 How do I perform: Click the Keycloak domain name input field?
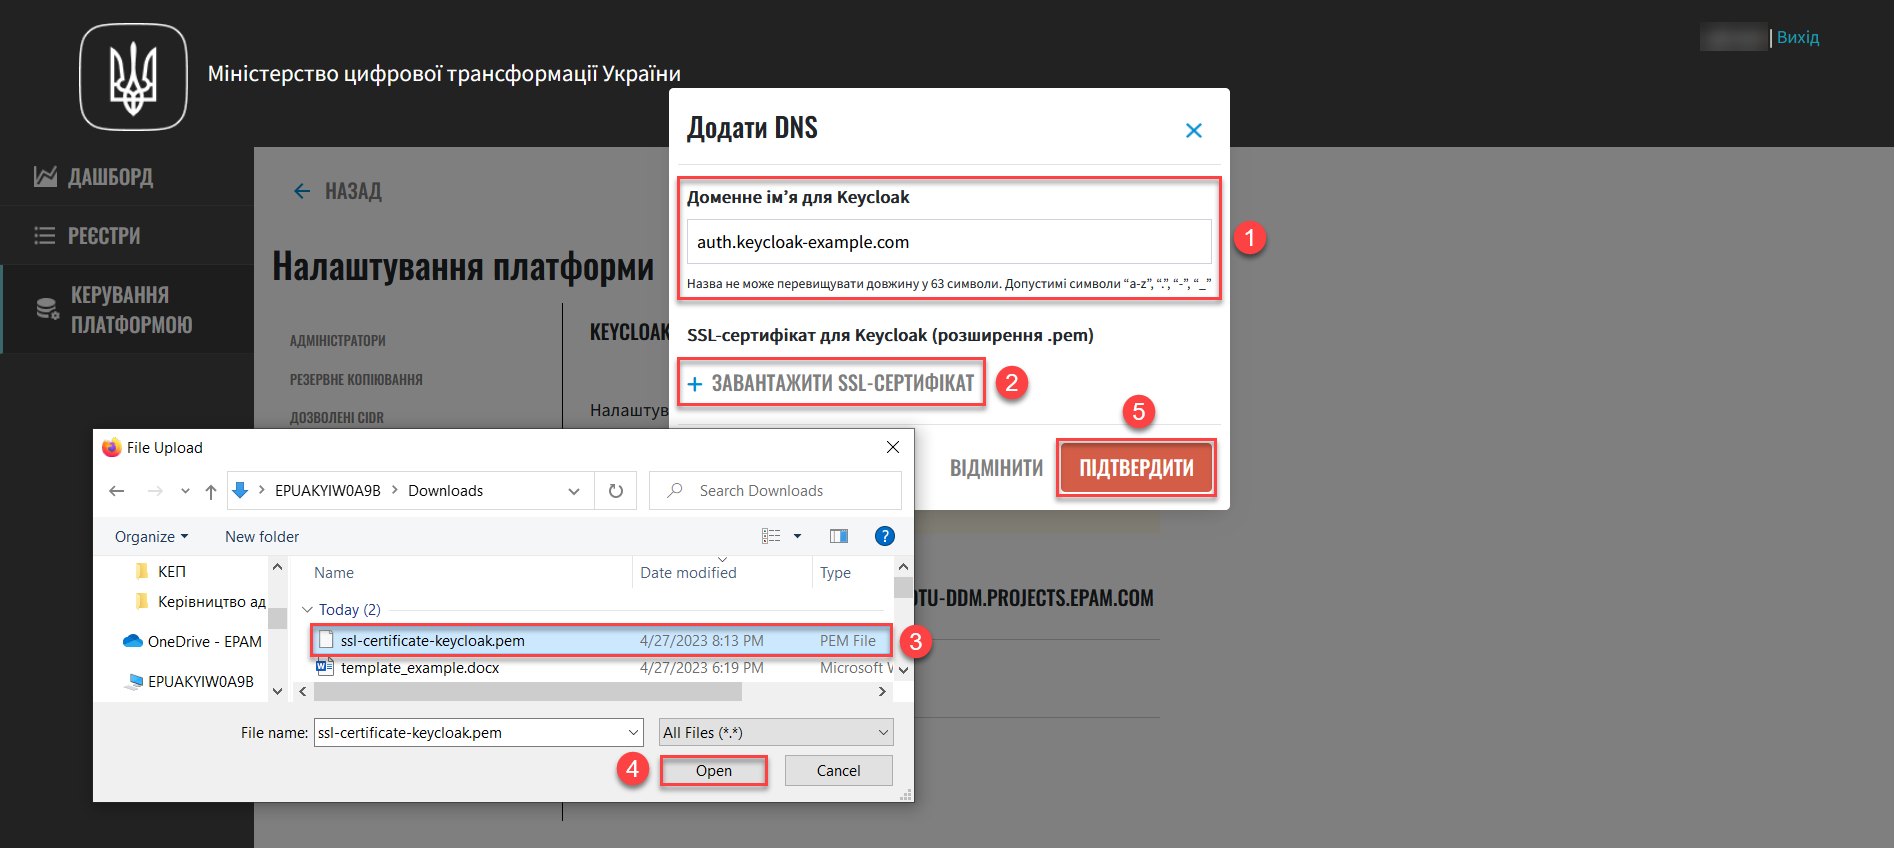(x=949, y=242)
